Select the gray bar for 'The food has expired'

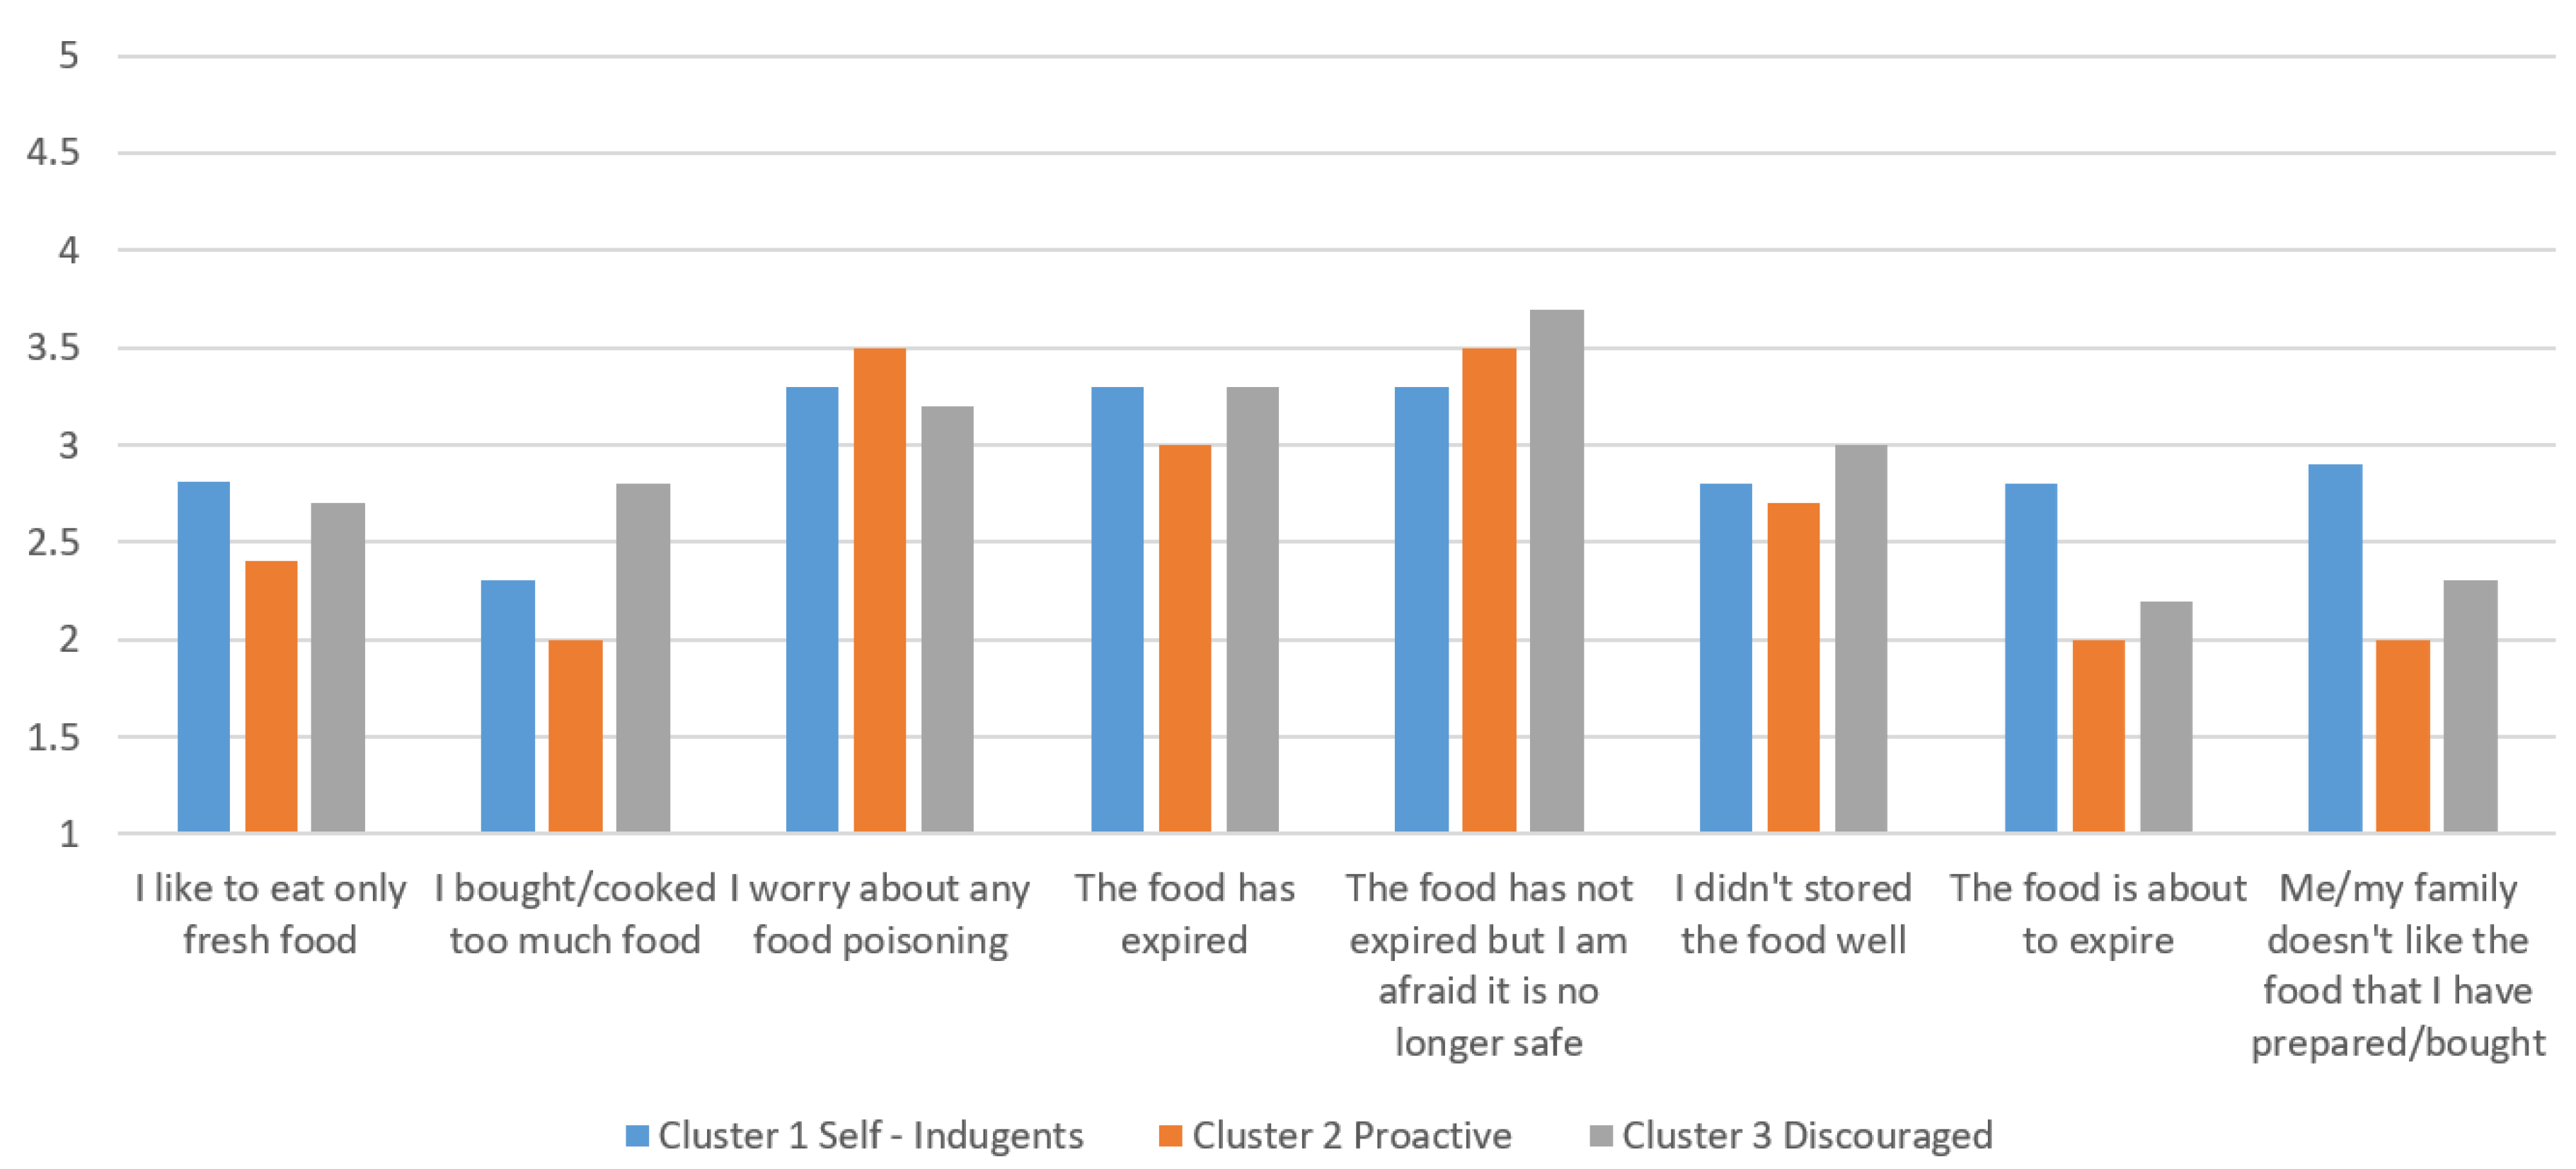click(1253, 609)
